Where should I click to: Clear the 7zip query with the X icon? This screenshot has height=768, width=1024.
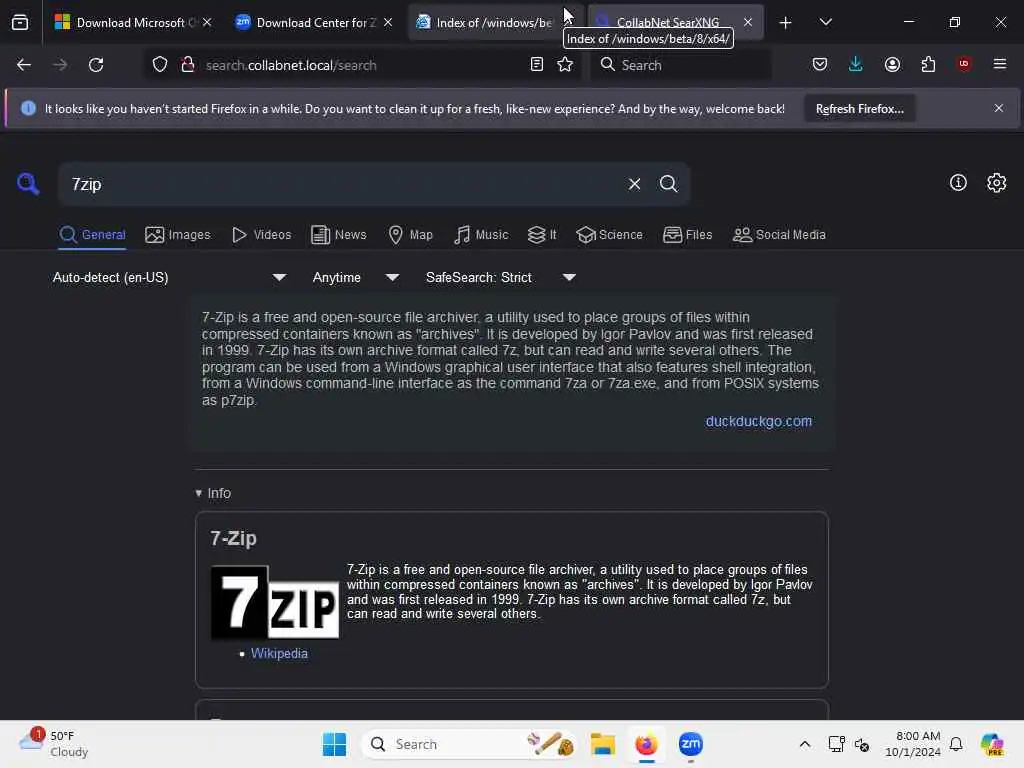[x=634, y=184]
